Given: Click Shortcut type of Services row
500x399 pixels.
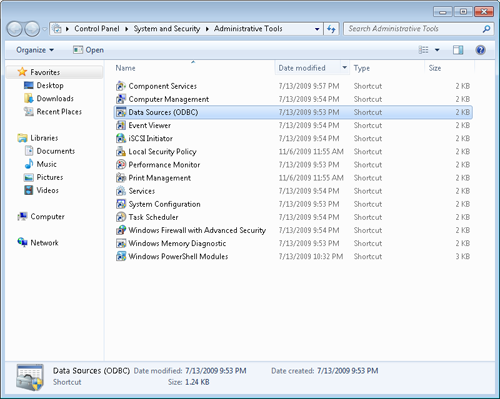Looking at the screenshot, I should pyautogui.click(x=368, y=191).
